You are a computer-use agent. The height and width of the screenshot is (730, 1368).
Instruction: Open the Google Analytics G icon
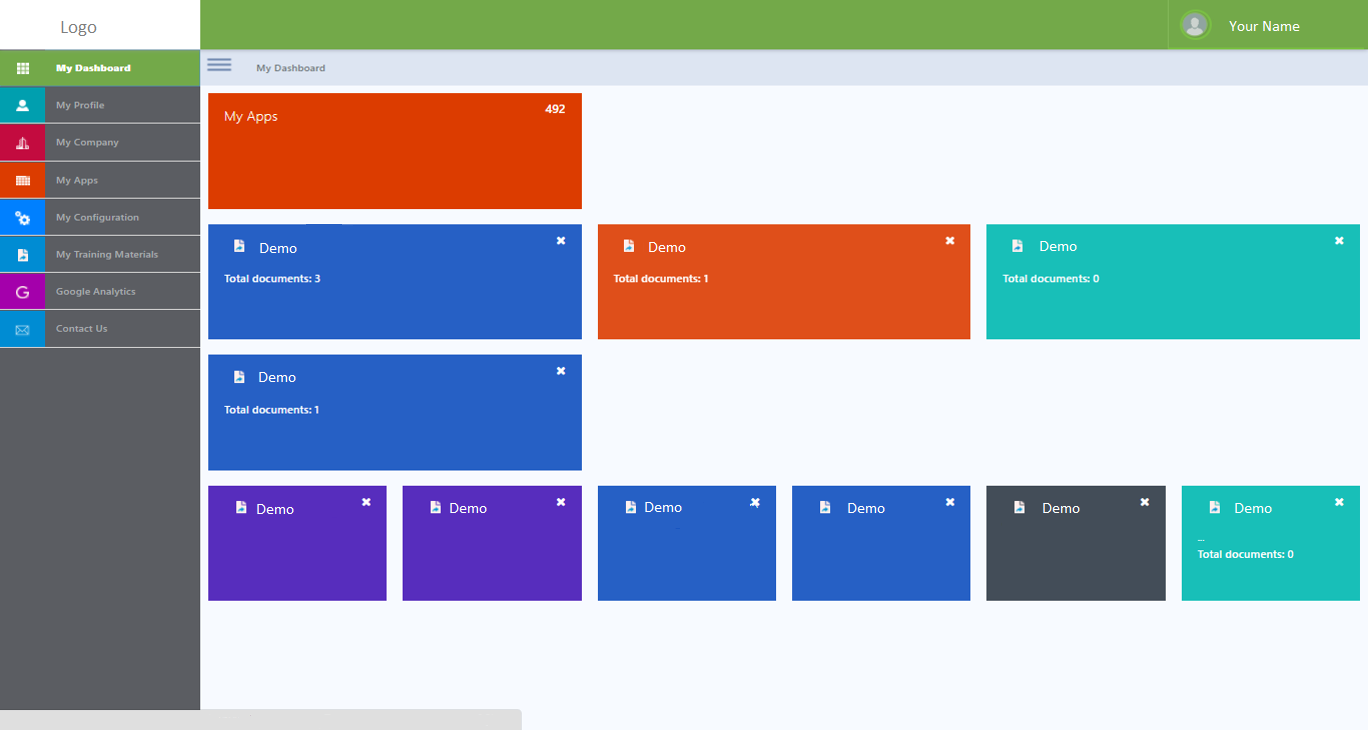coord(23,292)
